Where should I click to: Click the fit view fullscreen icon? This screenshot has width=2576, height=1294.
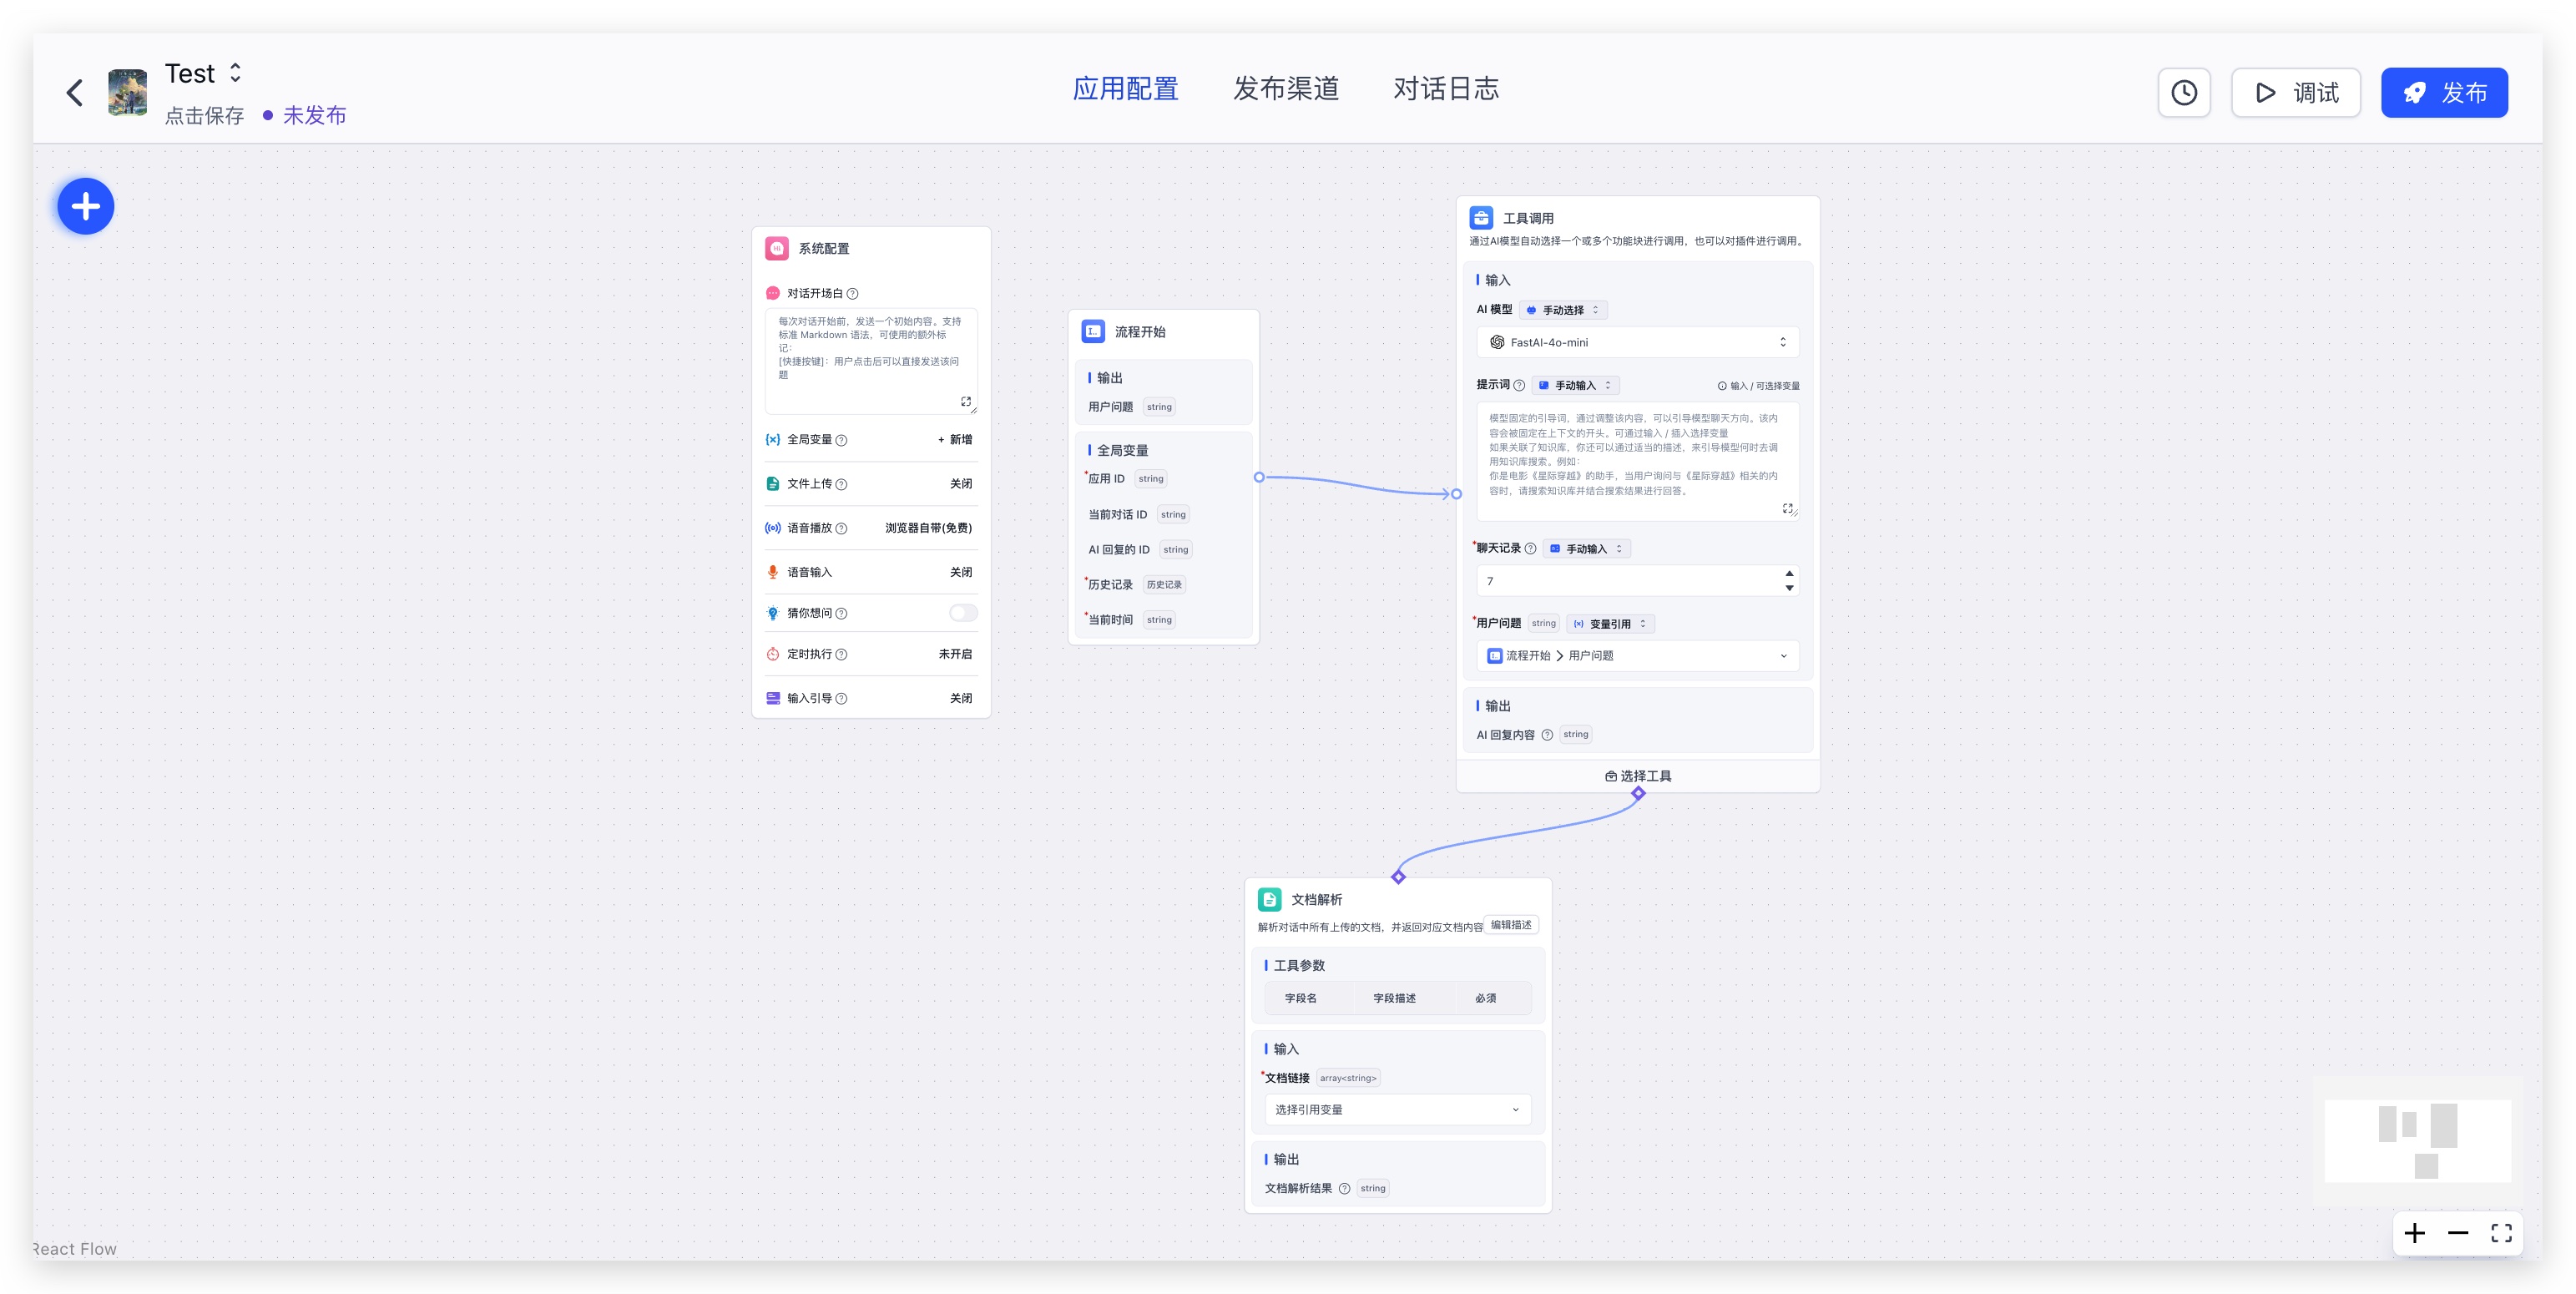[x=2501, y=1233]
